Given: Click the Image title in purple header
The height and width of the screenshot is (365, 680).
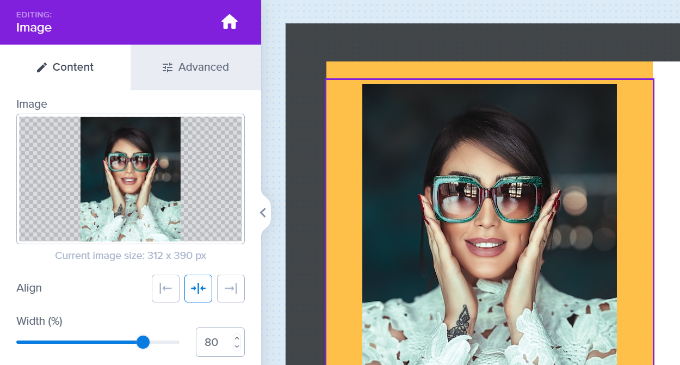Looking at the screenshot, I should point(34,28).
